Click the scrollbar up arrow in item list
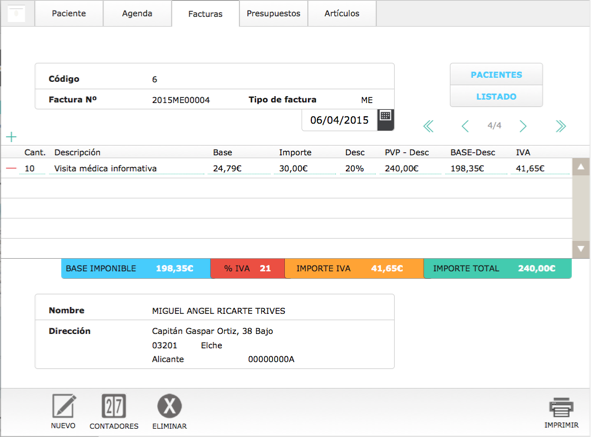 coord(581,167)
